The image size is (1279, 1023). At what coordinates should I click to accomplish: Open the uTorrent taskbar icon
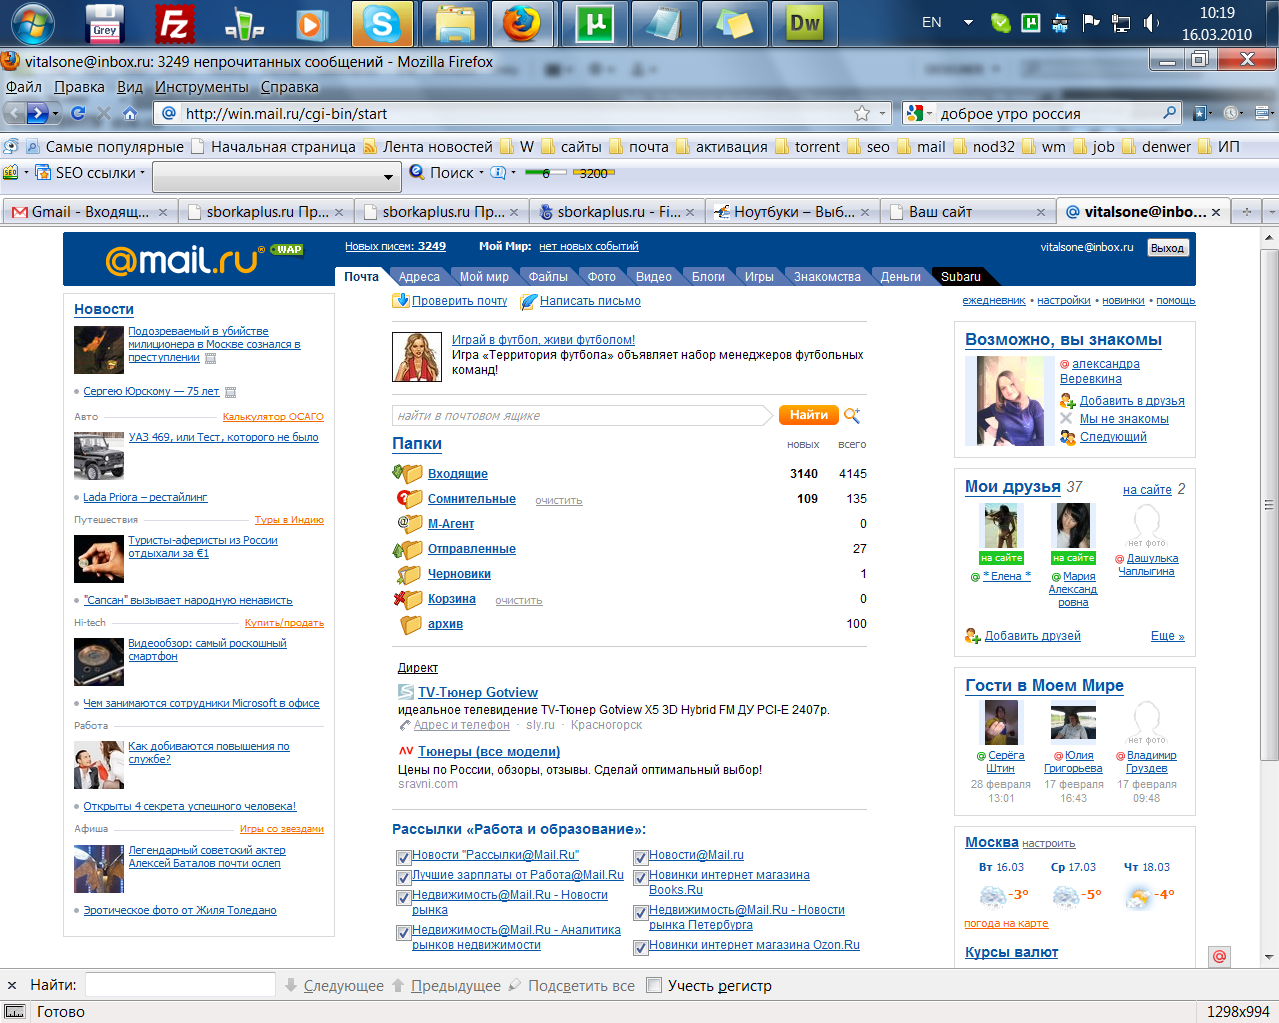coord(594,24)
